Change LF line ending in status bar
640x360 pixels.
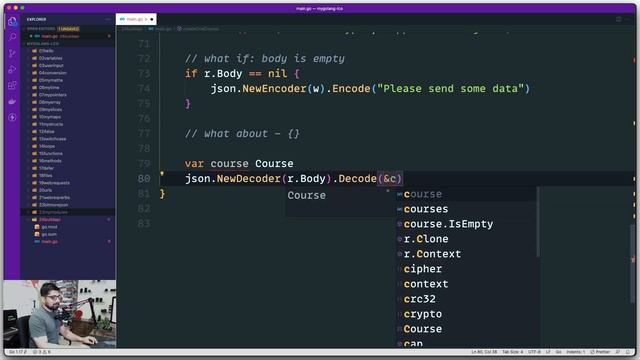(548, 352)
